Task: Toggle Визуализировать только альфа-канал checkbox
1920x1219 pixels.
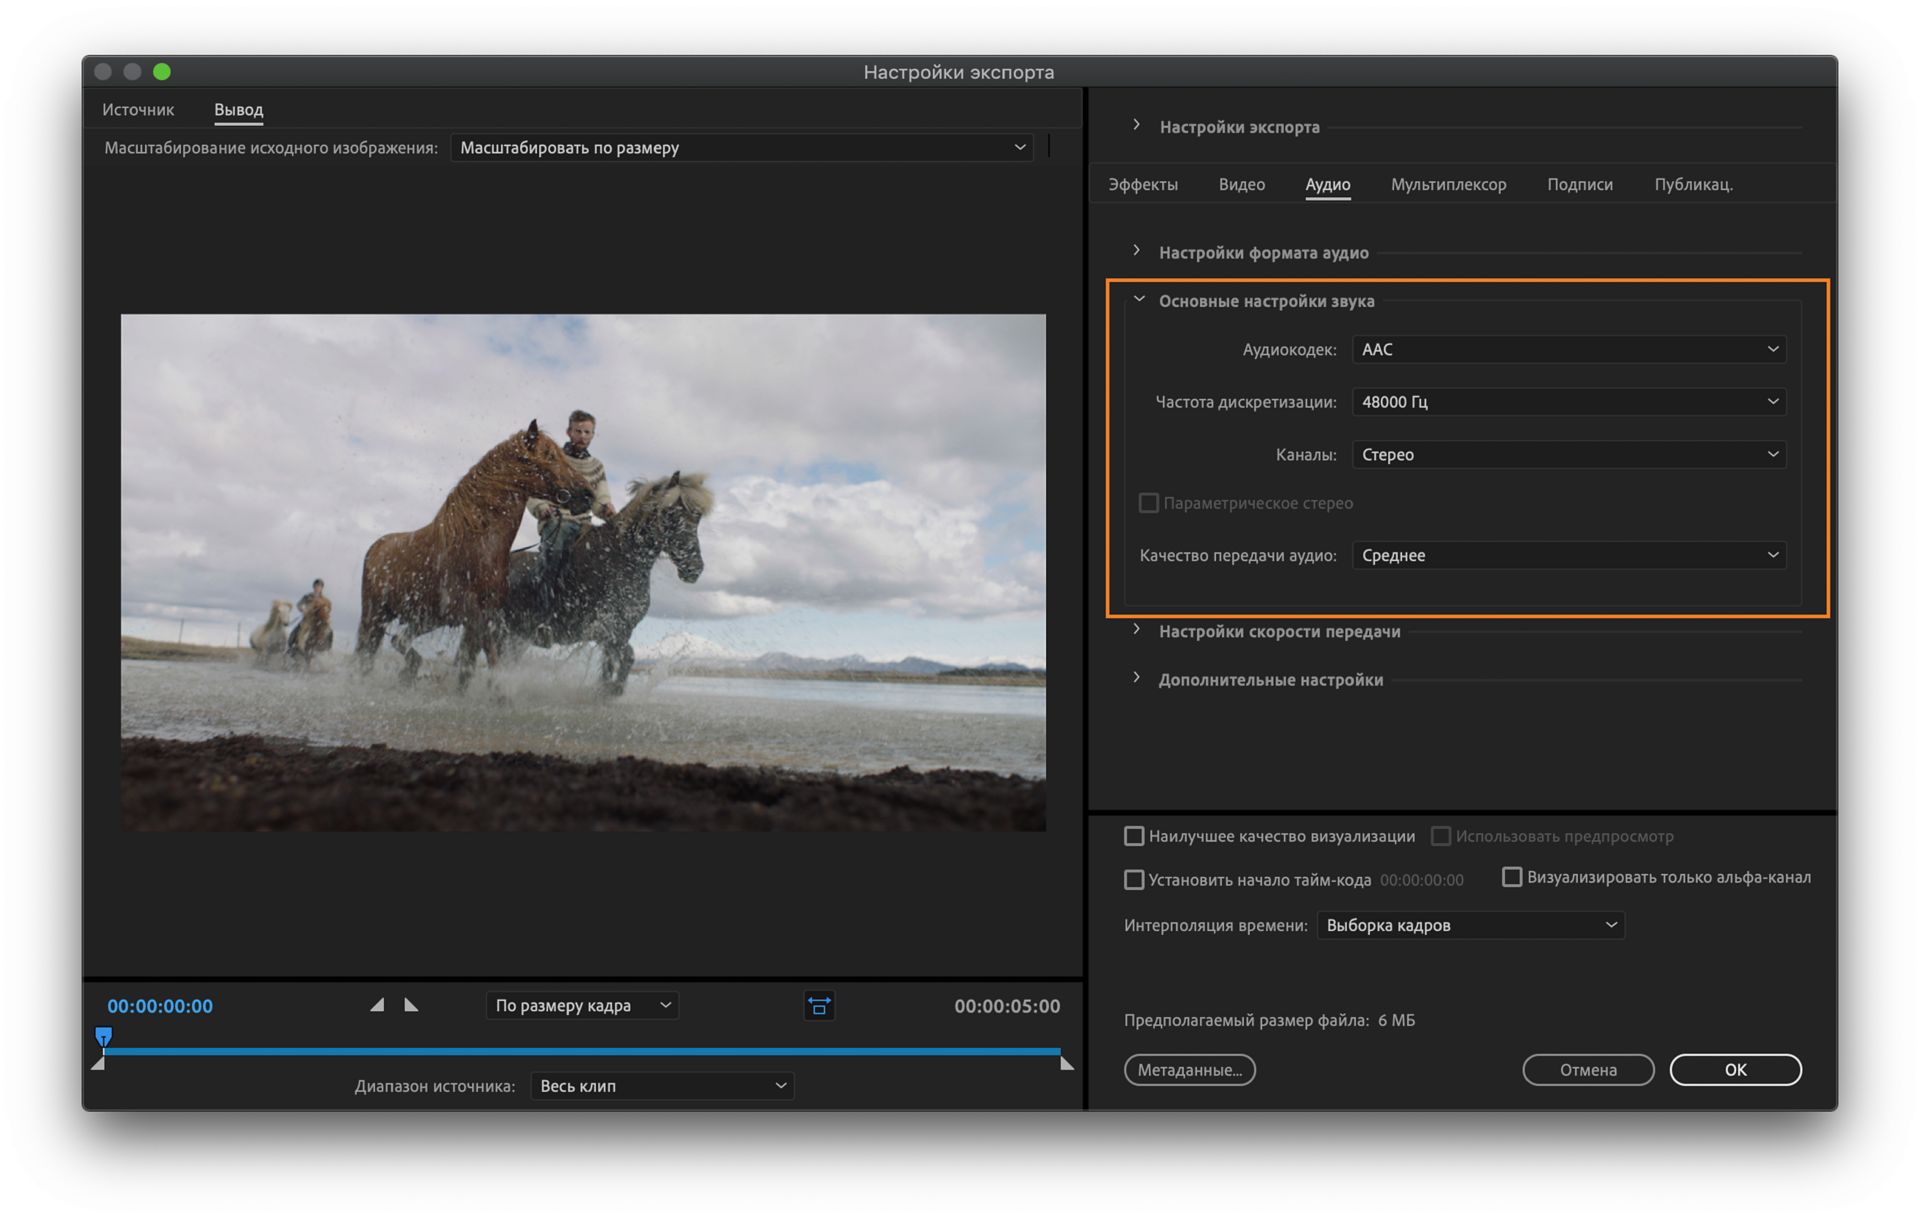Action: [x=1512, y=877]
